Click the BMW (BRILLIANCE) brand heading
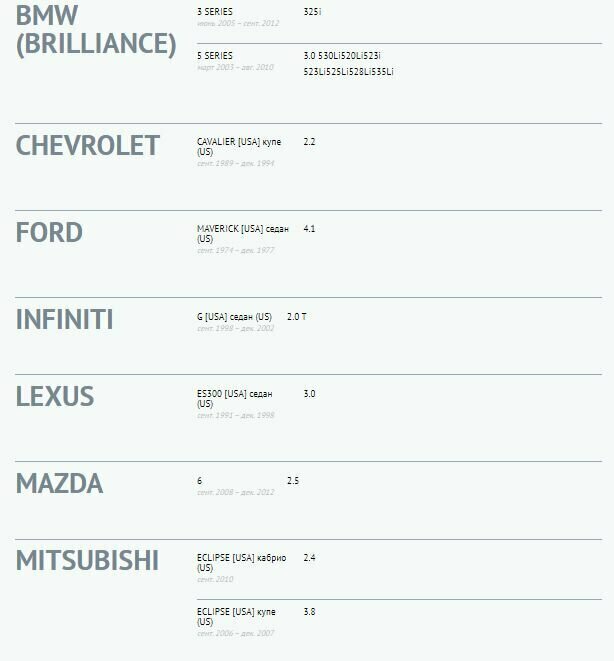This screenshot has width=614, height=661. click(x=96, y=30)
